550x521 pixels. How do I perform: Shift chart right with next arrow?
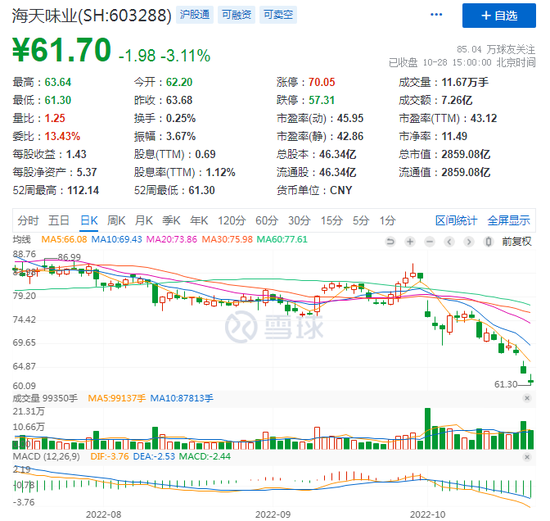[469, 242]
